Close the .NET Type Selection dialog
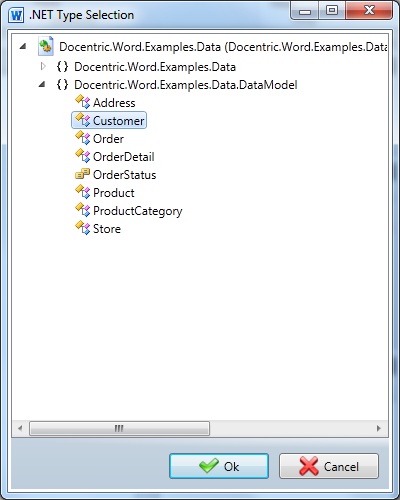 369,11
